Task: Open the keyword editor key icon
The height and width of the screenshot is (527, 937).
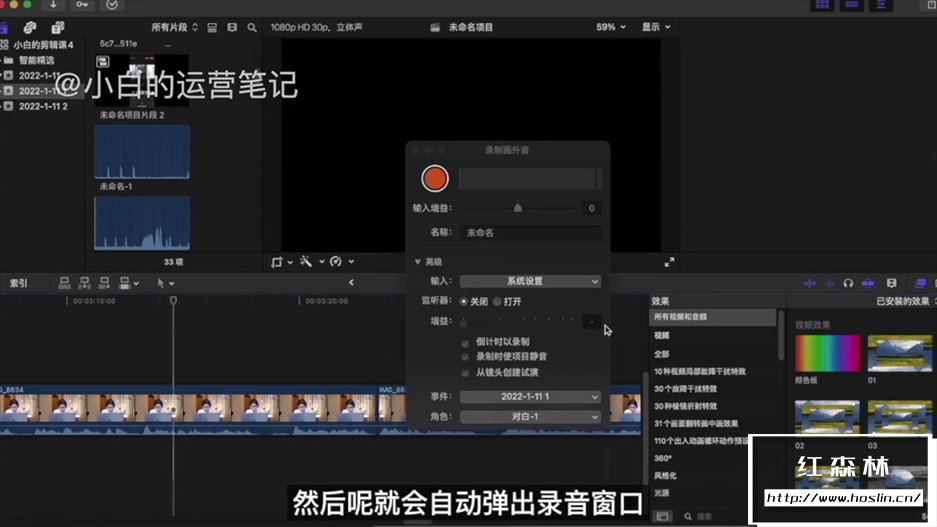Action: [x=82, y=5]
